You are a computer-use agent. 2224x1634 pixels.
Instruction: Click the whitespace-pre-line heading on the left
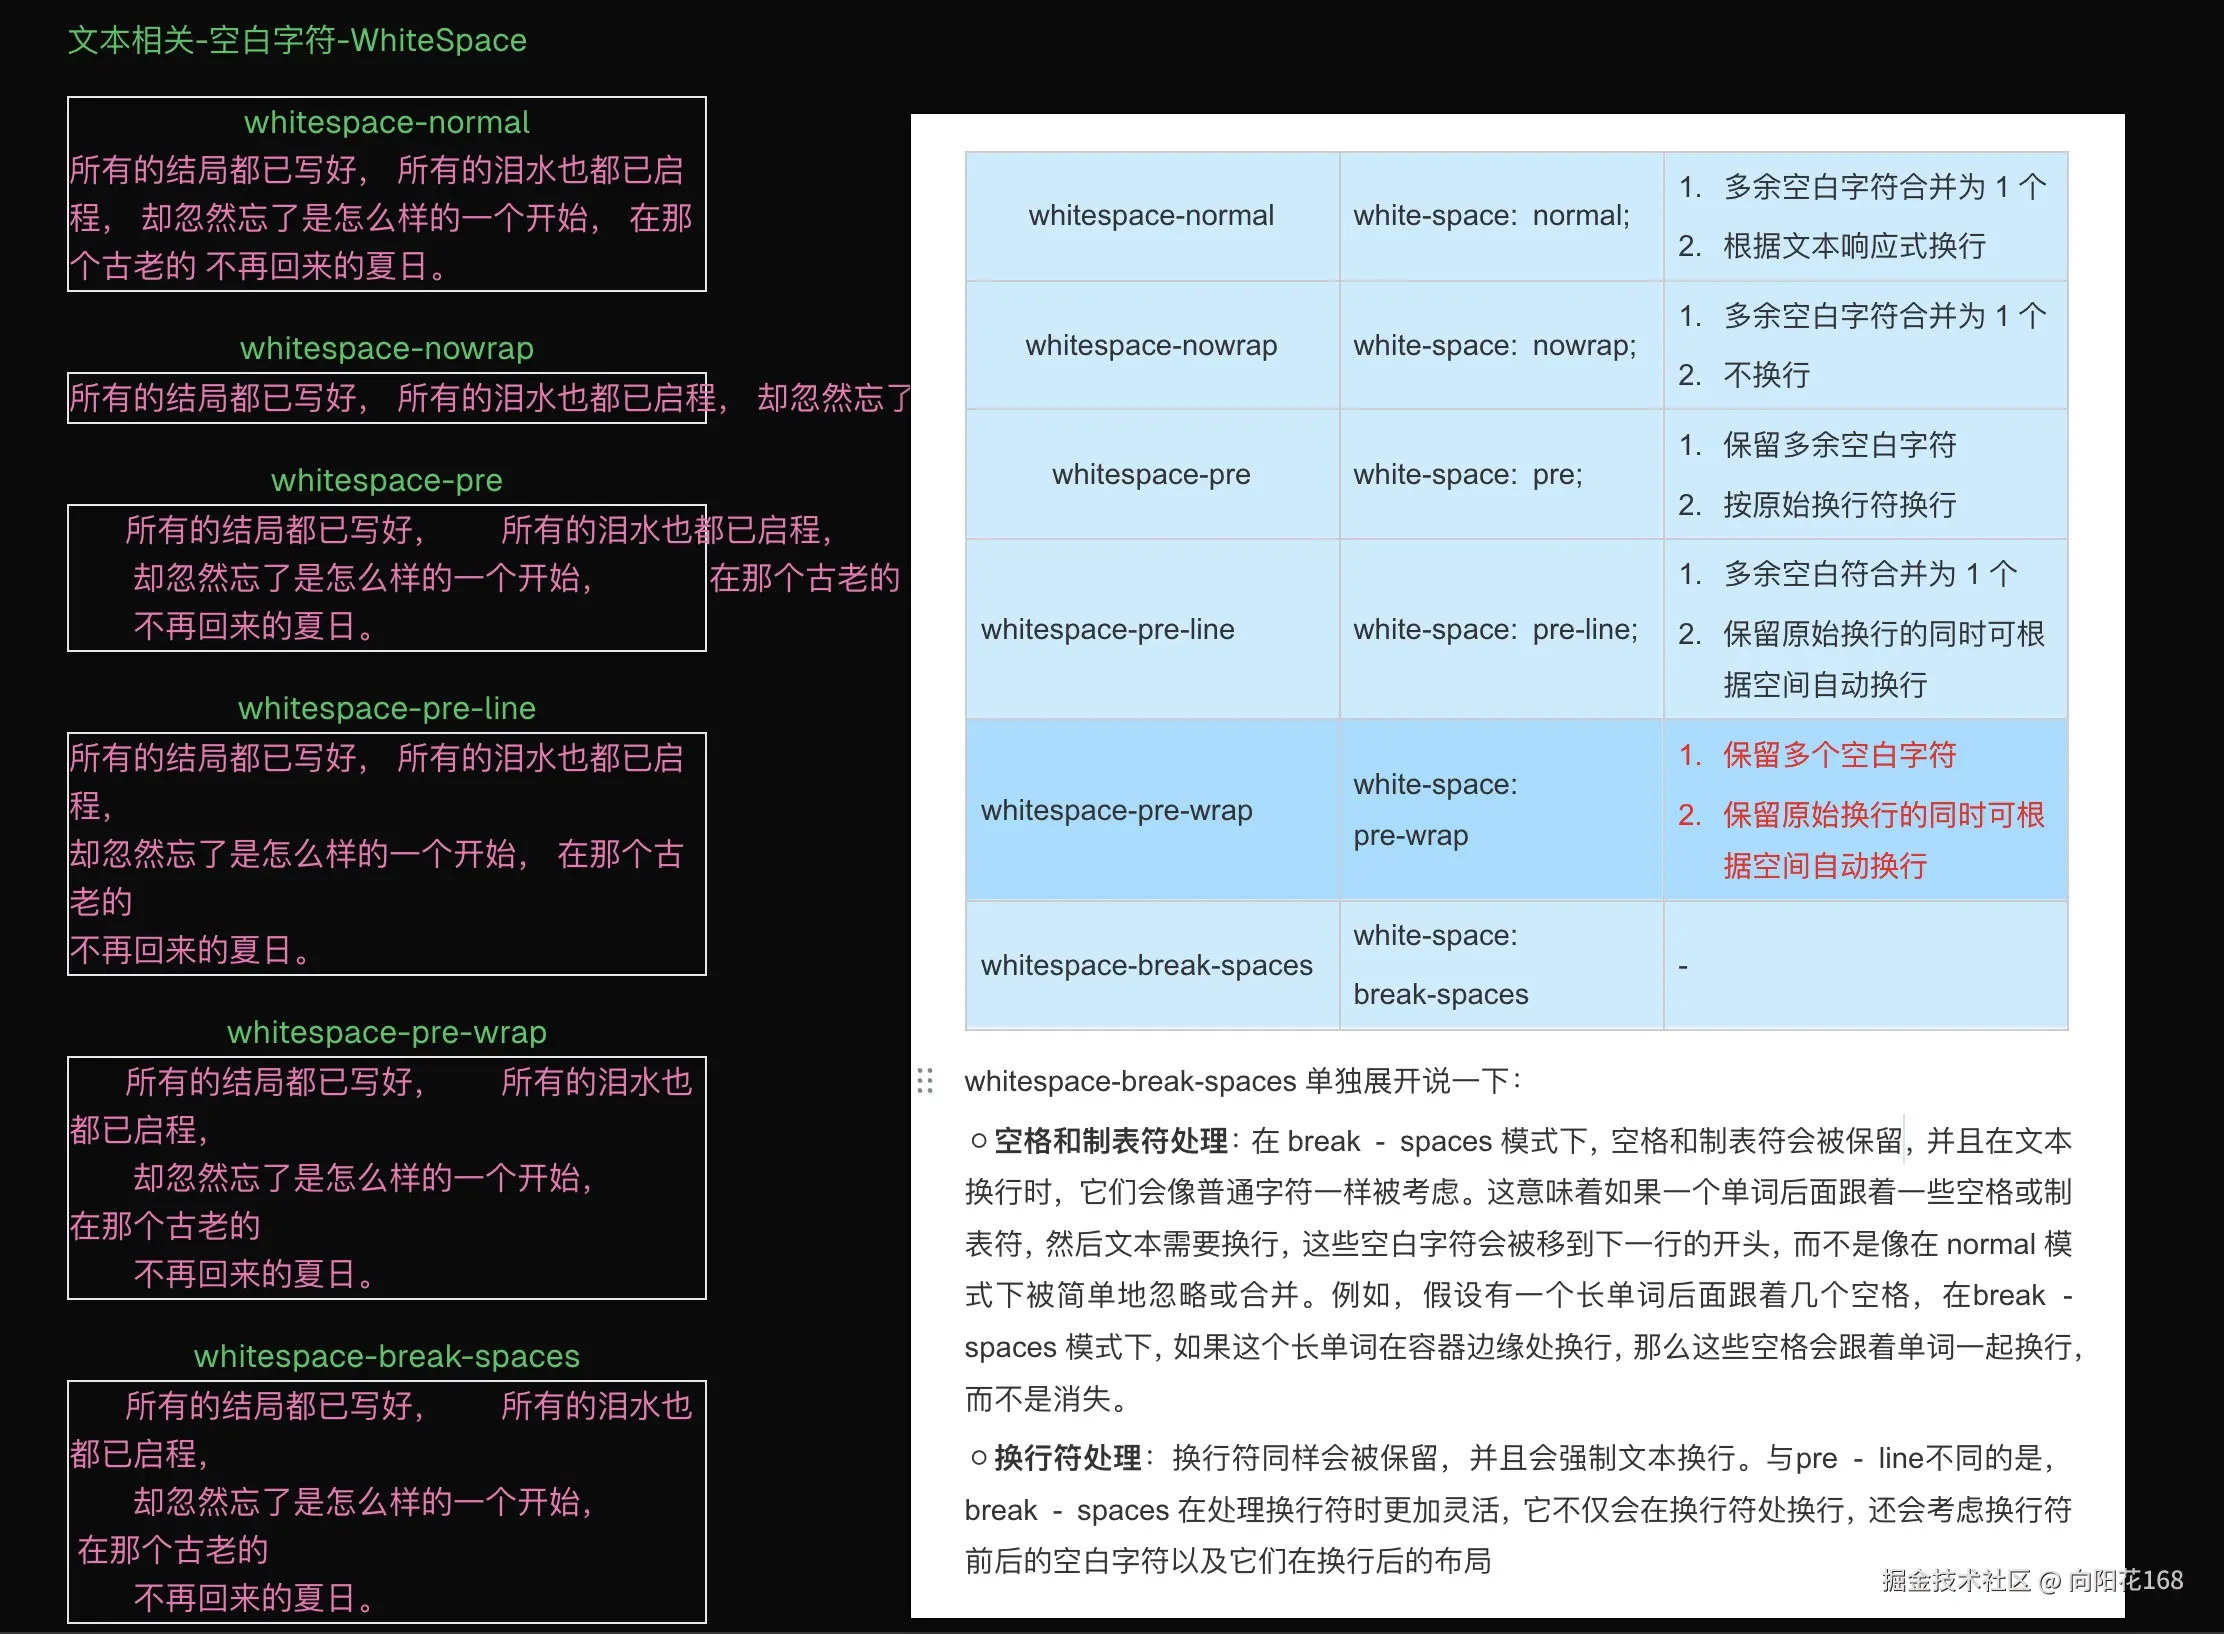386,708
